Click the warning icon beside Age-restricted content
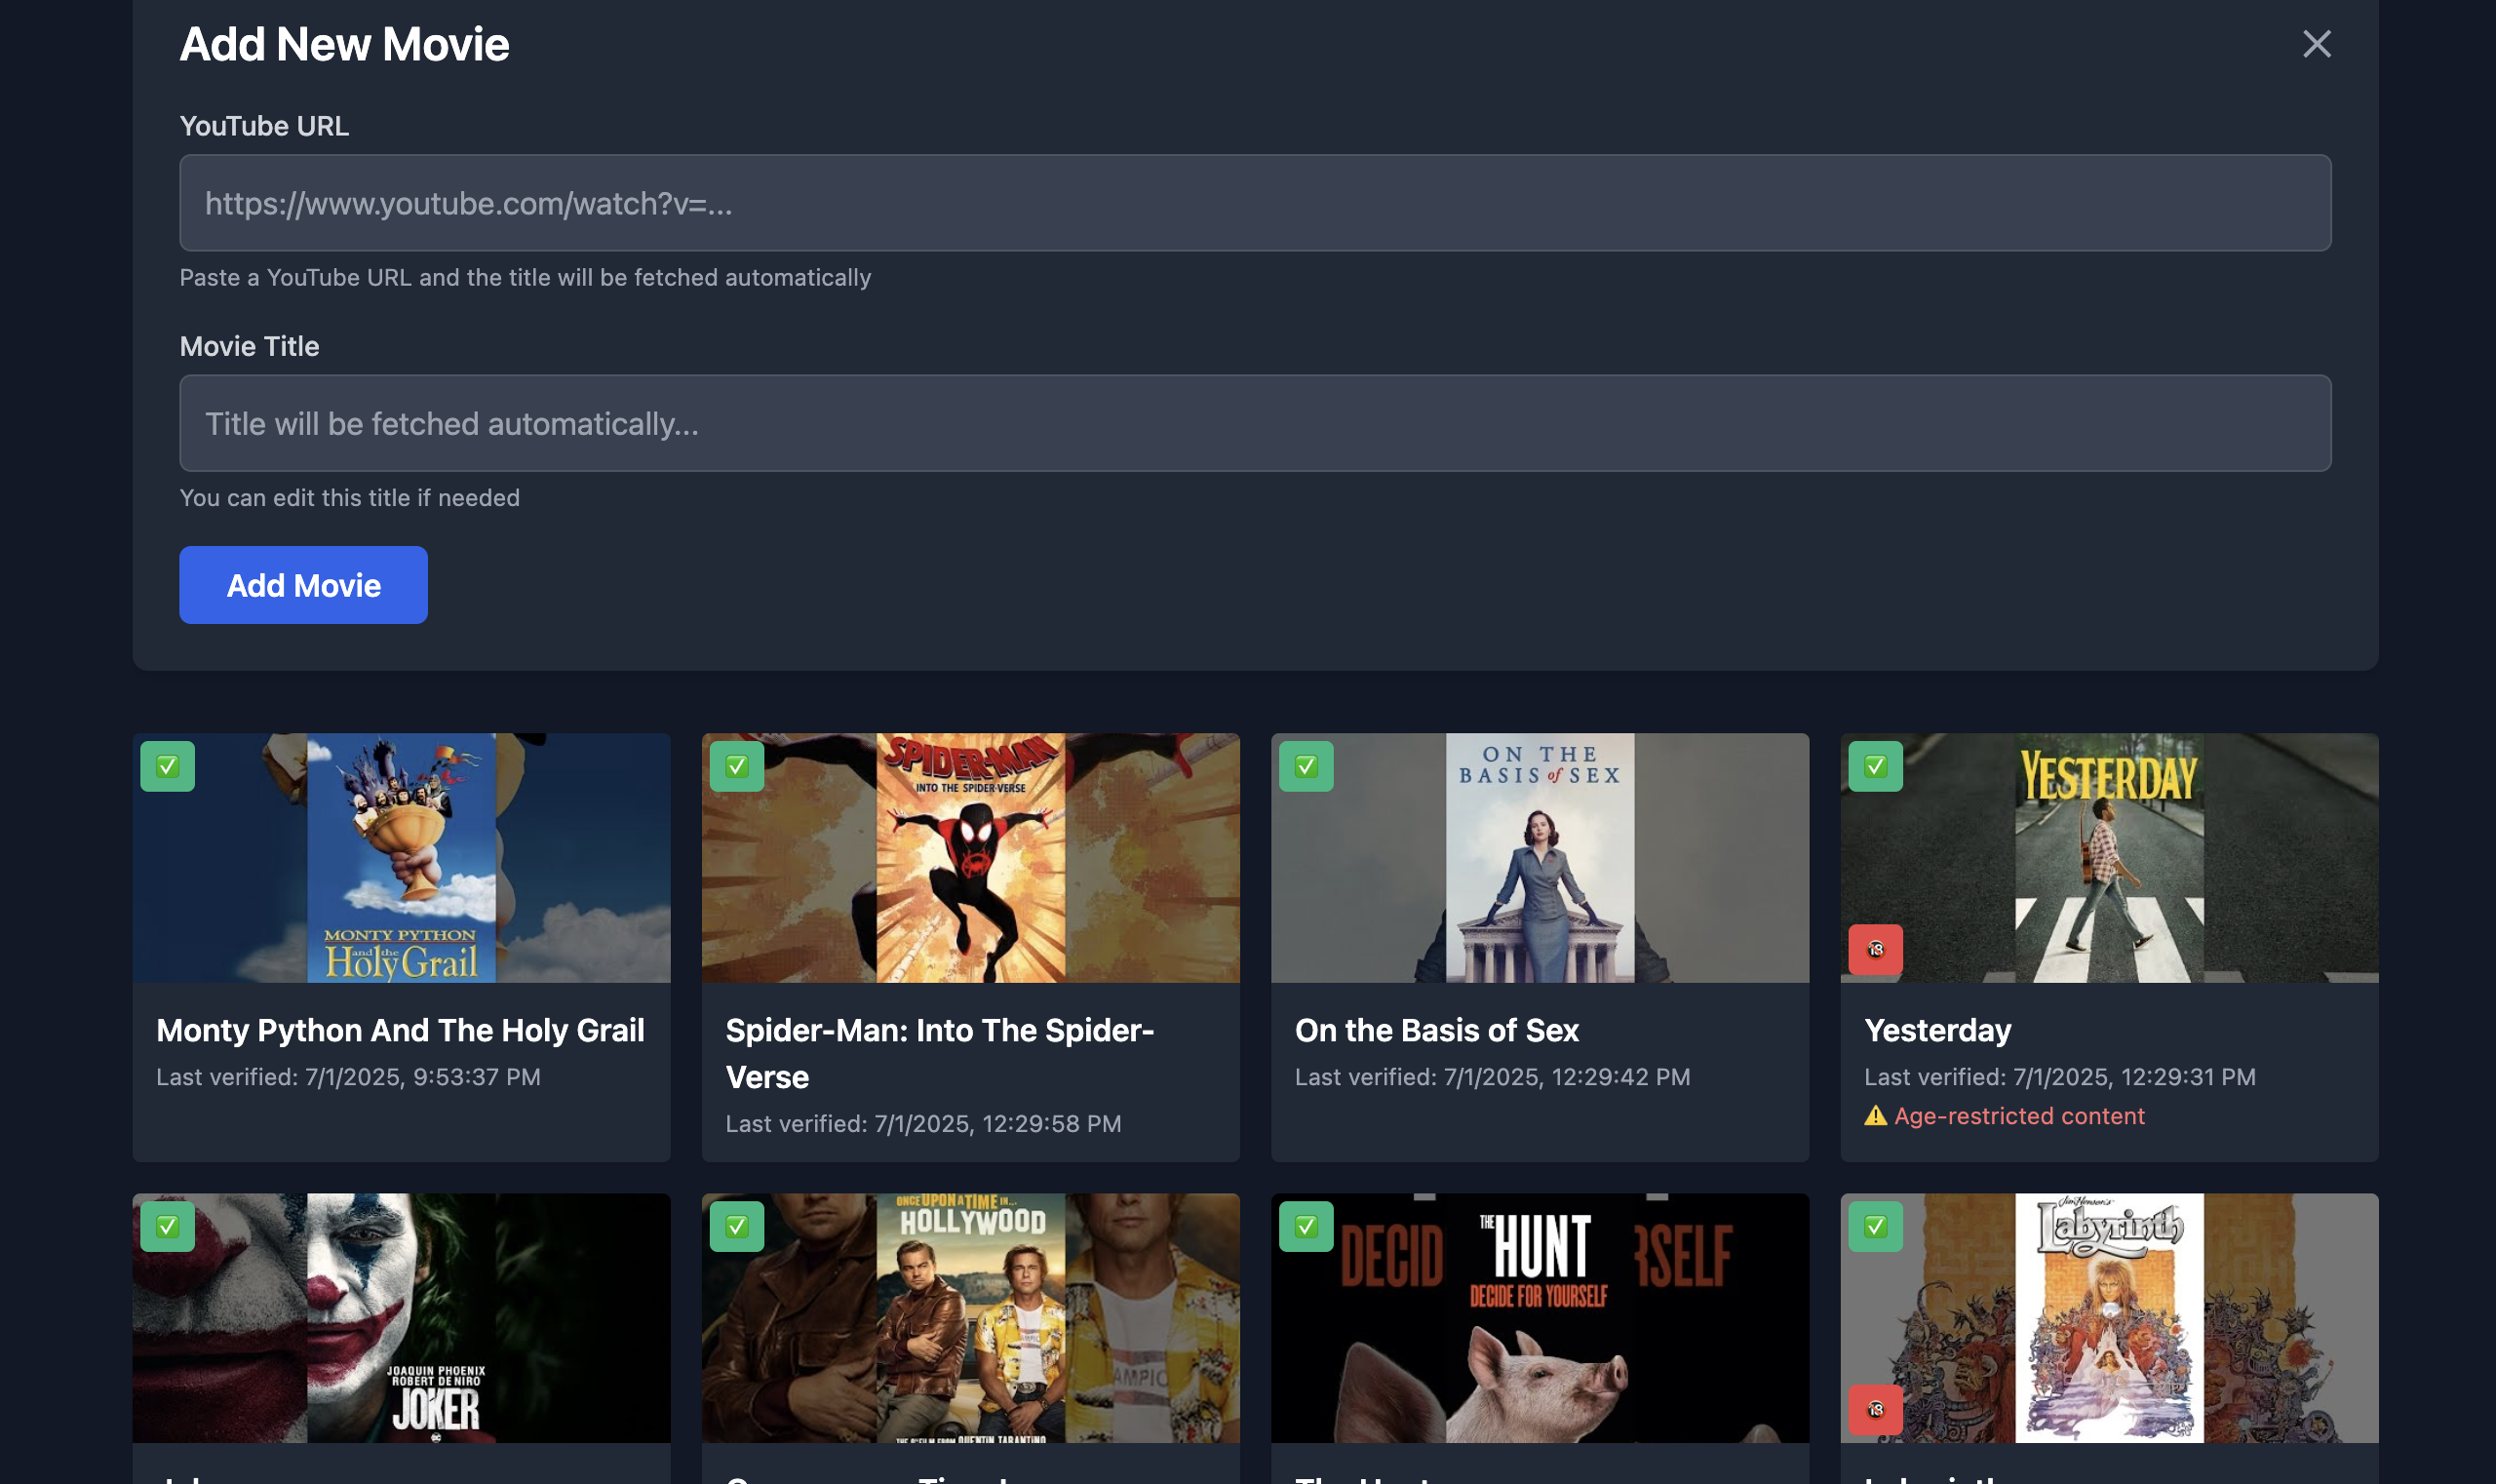 pos(1875,1115)
